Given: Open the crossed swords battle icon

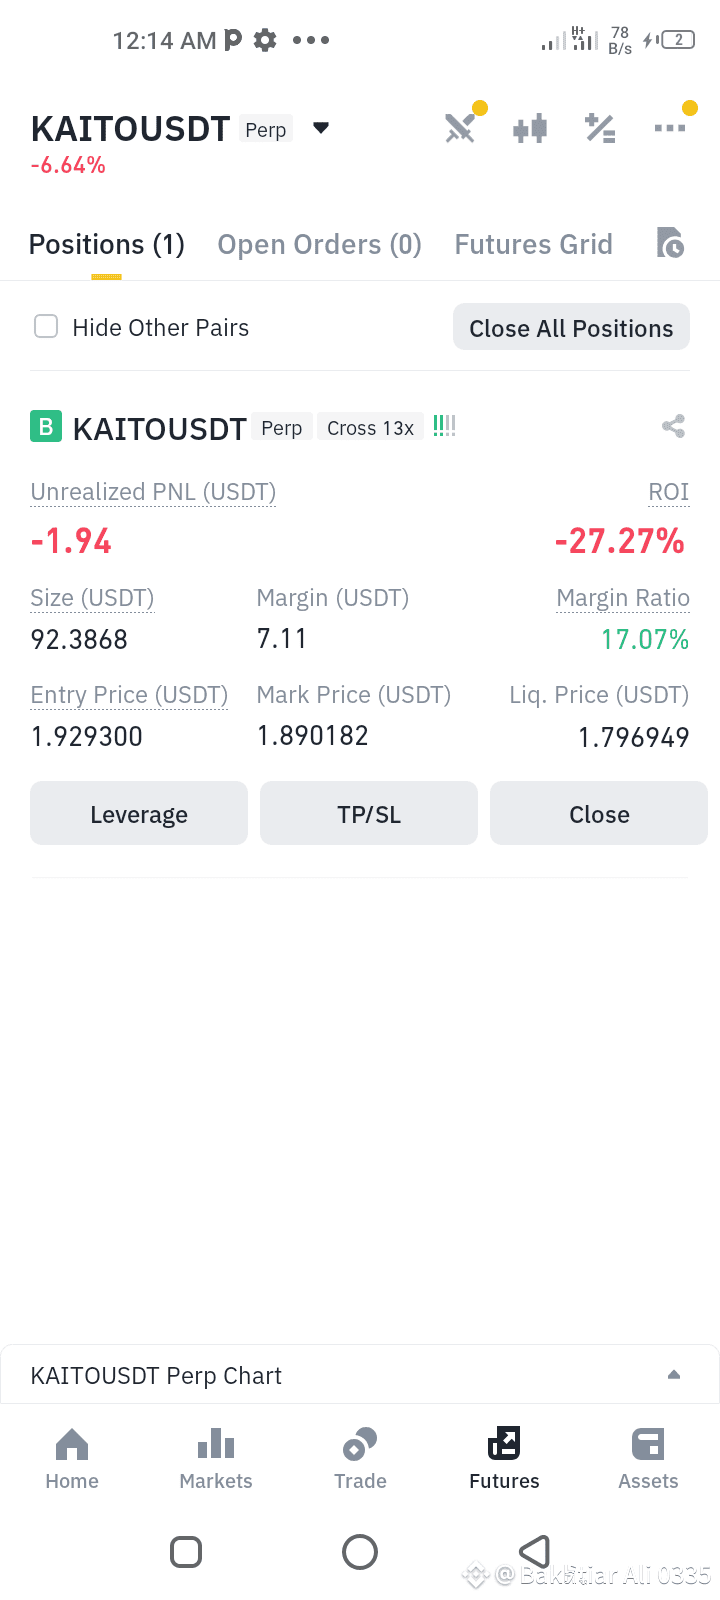Looking at the screenshot, I should pyautogui.click(x=460, y=128).
